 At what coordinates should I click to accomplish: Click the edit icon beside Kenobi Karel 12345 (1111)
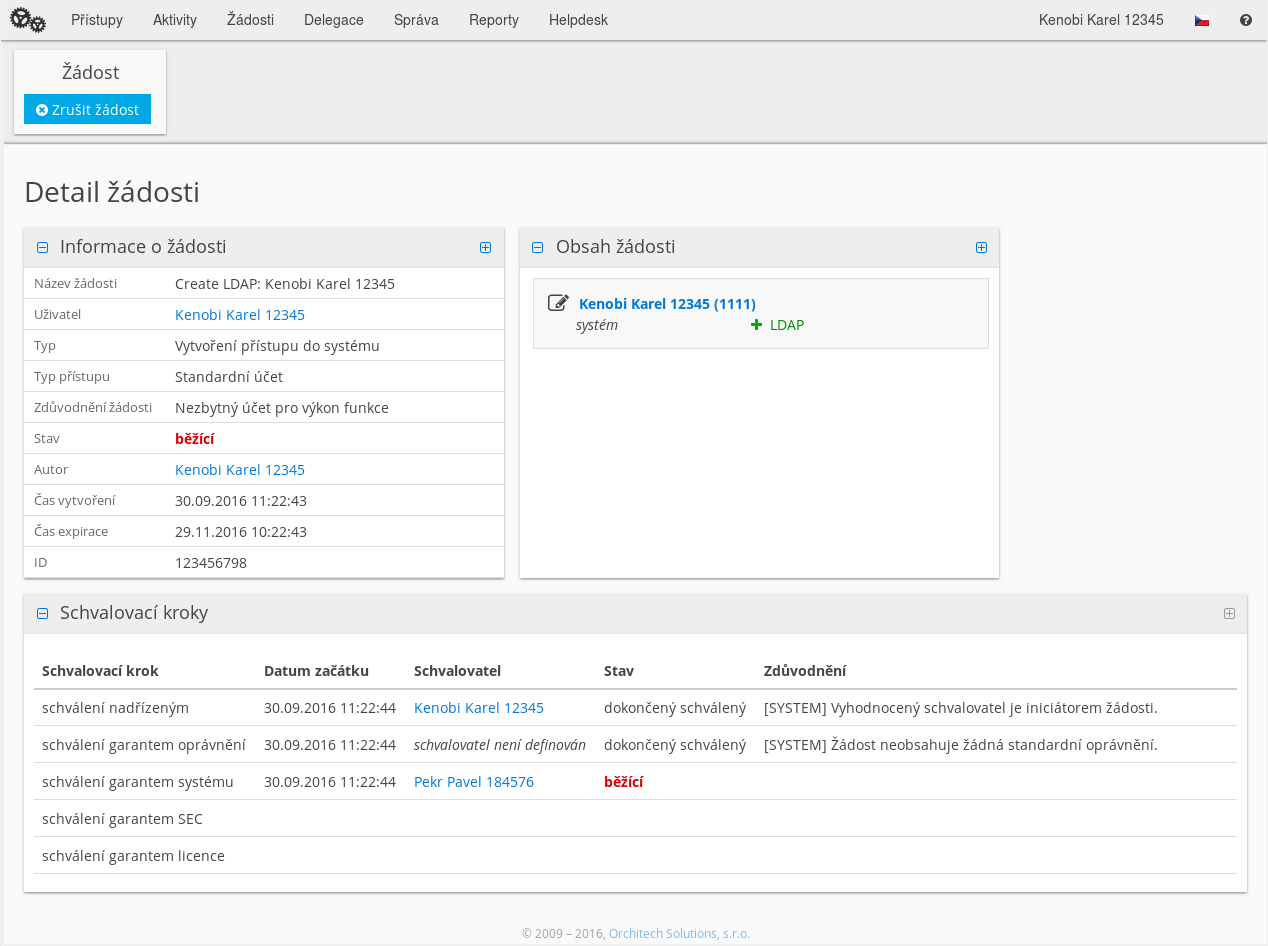(558, 303)
